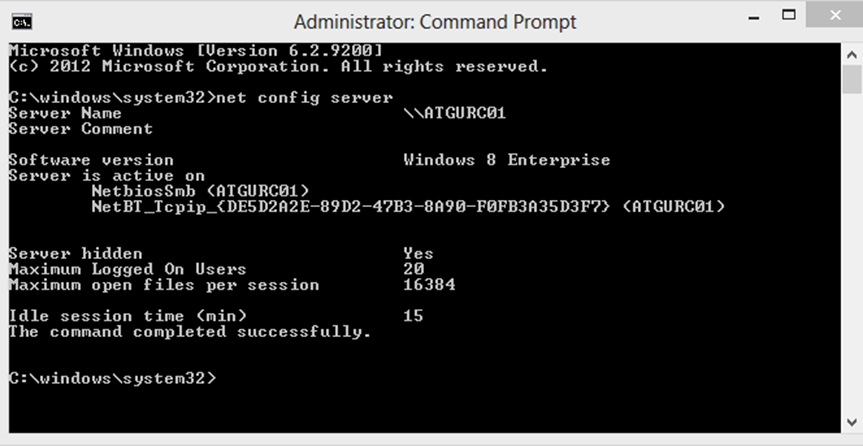This screenshot has height=446, width=863.
Task: Click the 'net config server' command text
Action: 304,98
